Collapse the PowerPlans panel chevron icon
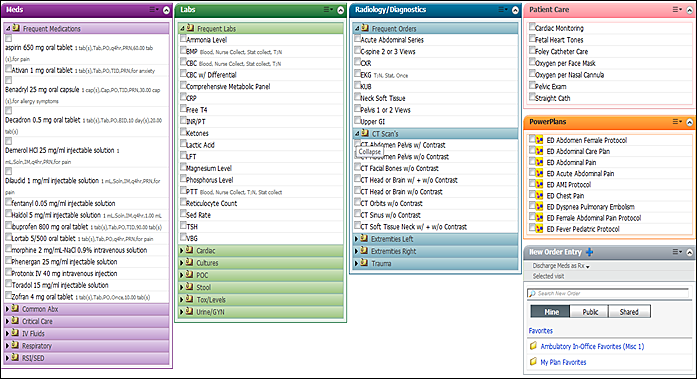Image resolution: width=697 pixels, height=379 pixels. [x=689, y=122]
